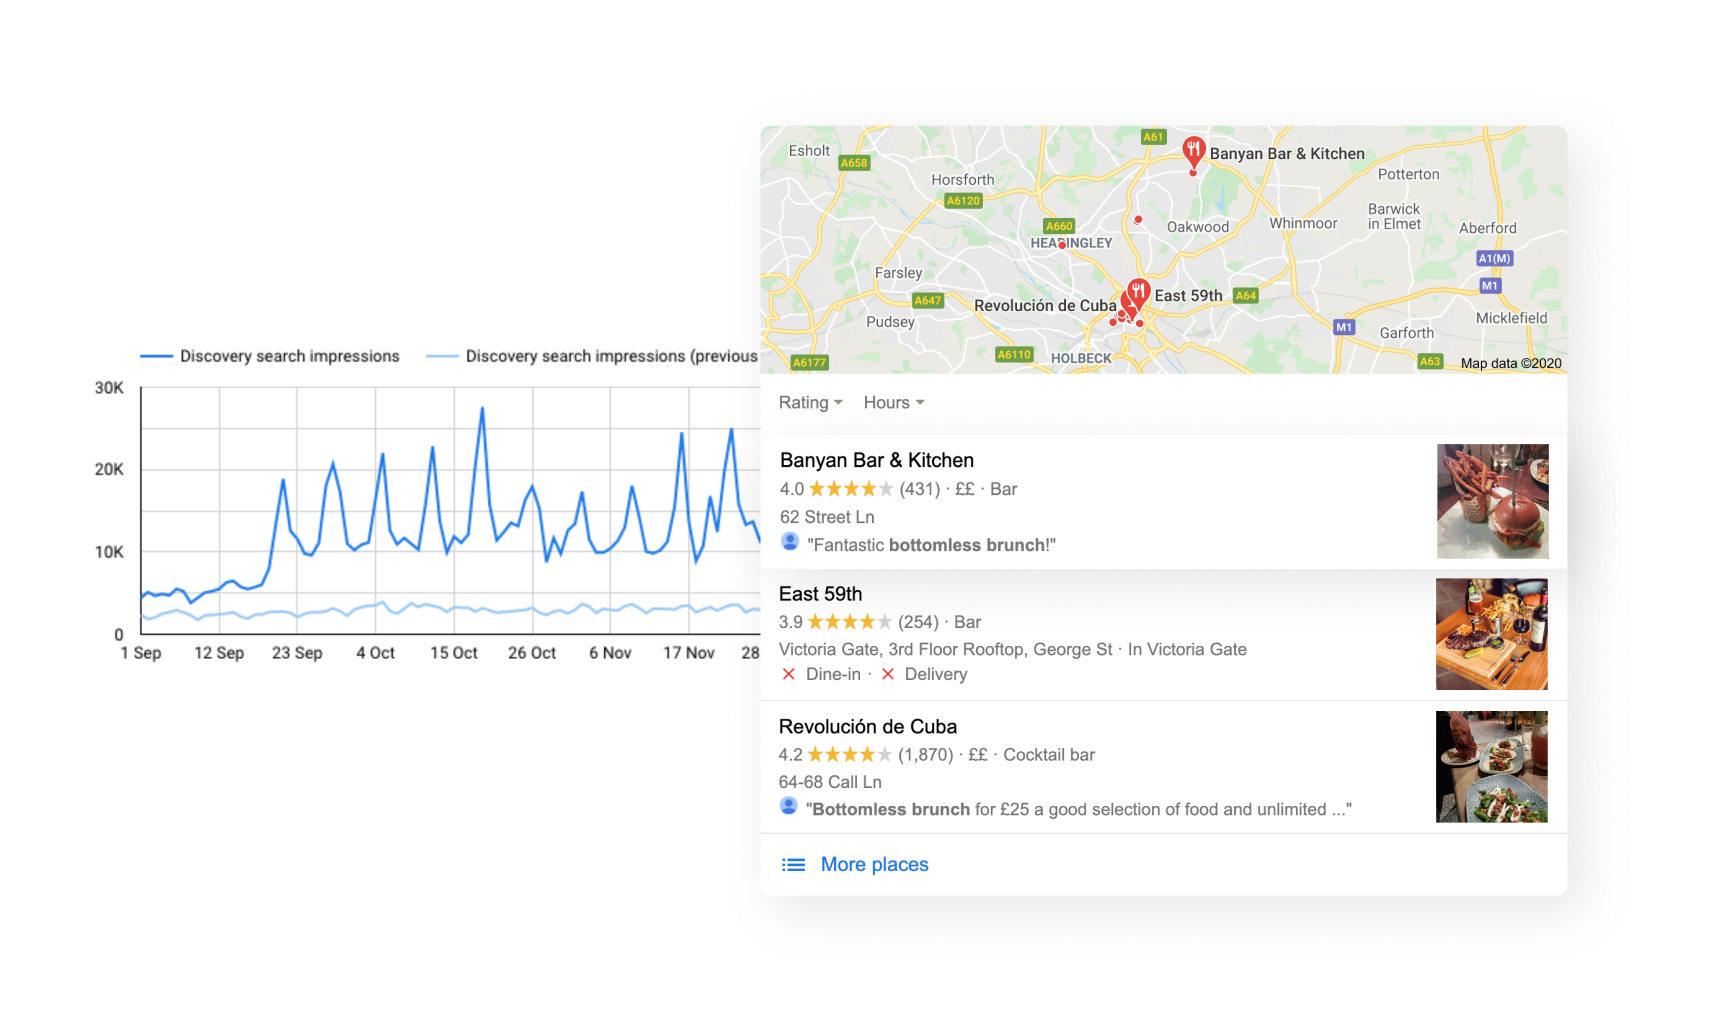Open the More places list icon
Image resolution: width=1715 pixels, height=1031 pixels.
click(793, 865)
